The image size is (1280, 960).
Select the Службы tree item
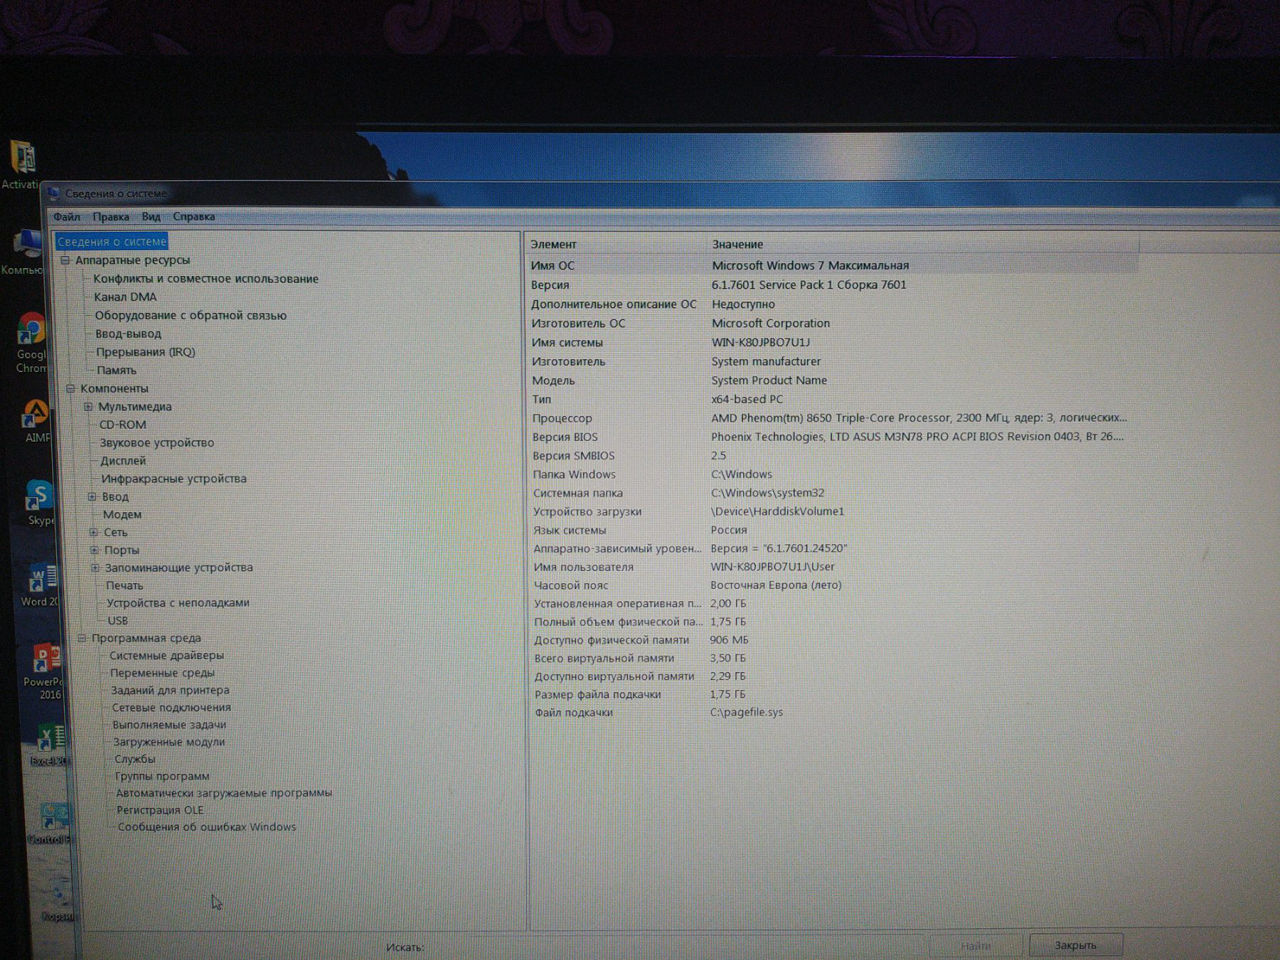pyautogui.click(x=135, y=759)
